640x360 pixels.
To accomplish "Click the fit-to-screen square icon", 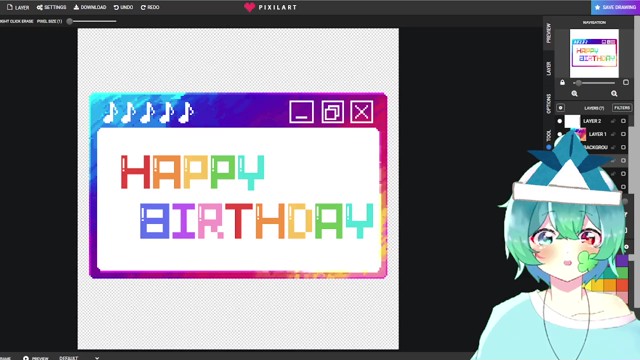I will coord(626,82).
